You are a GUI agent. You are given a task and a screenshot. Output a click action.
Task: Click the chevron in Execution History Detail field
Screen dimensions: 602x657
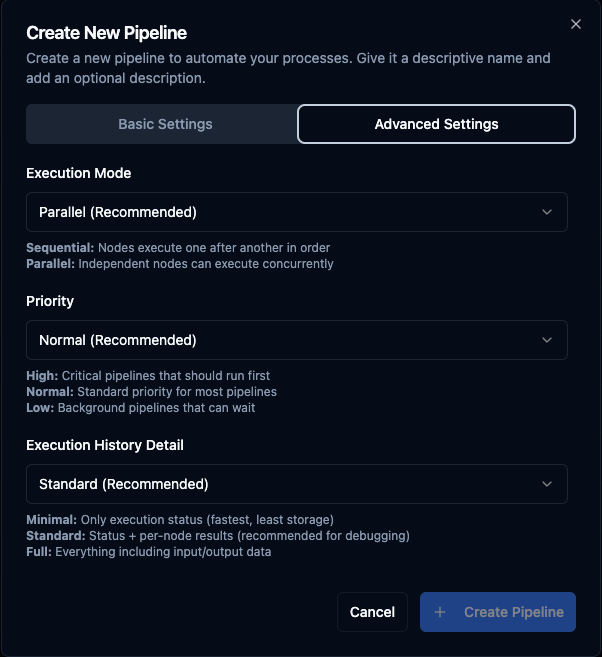(547, 484)
